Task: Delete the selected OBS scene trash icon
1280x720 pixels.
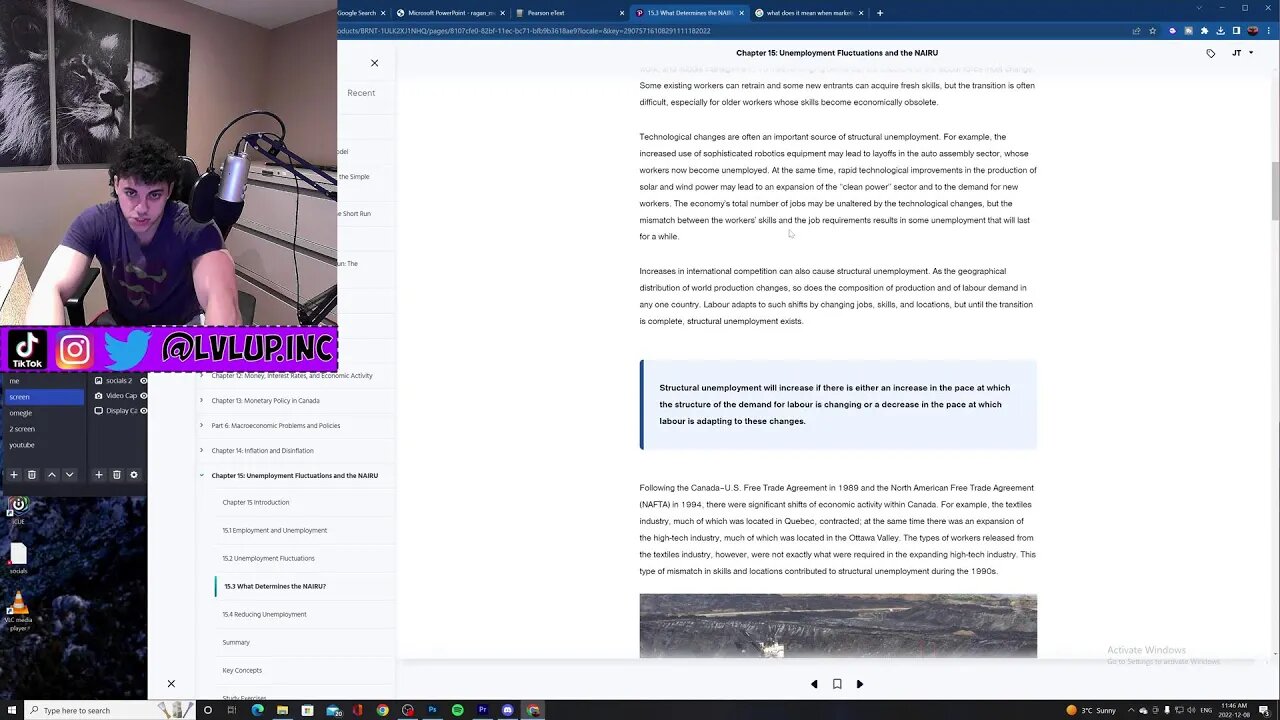Action: (32, 475)
